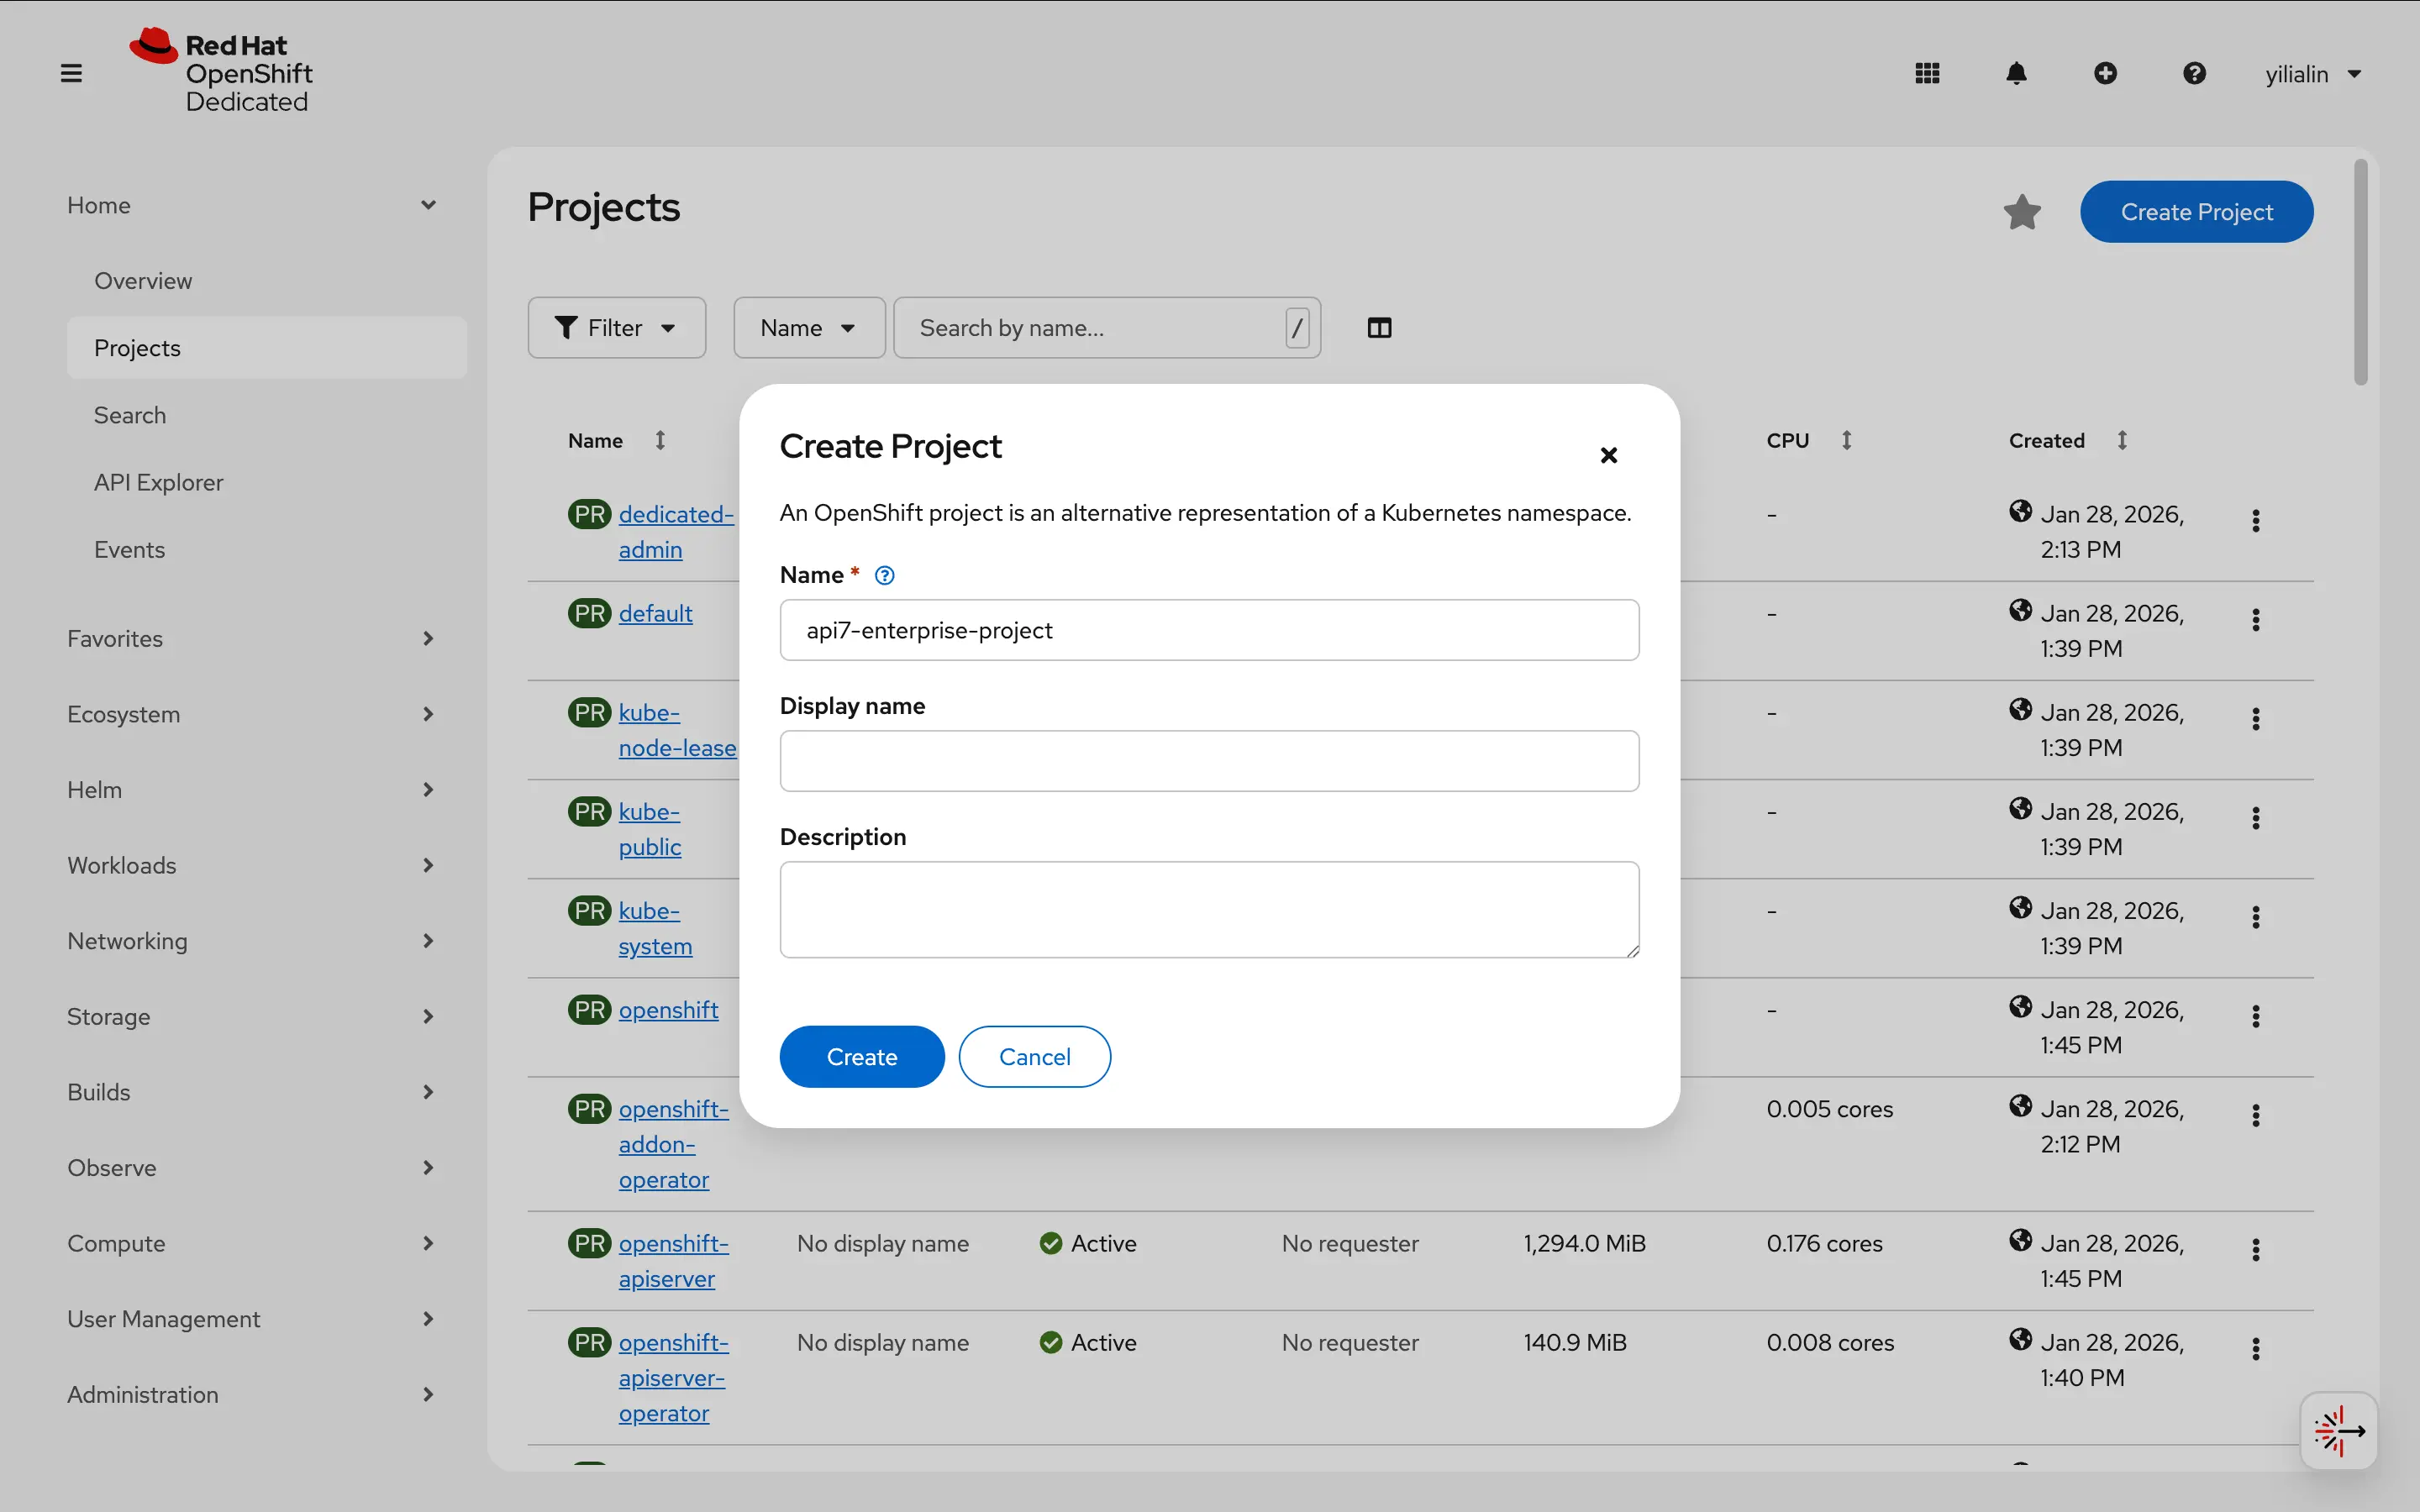Open the help question mark icon
2420x1512 pixels.
[2194, 72]
